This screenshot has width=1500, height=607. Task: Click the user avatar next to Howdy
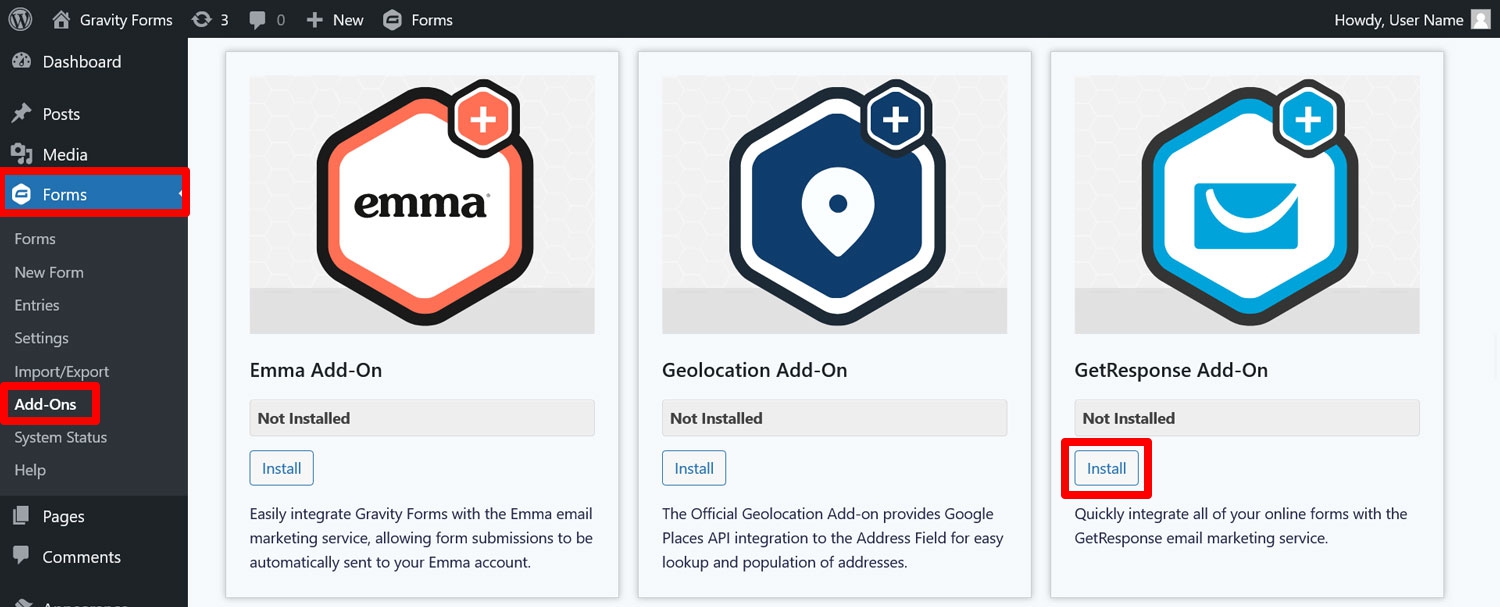pyautogui.click(x=1481, y=19)
